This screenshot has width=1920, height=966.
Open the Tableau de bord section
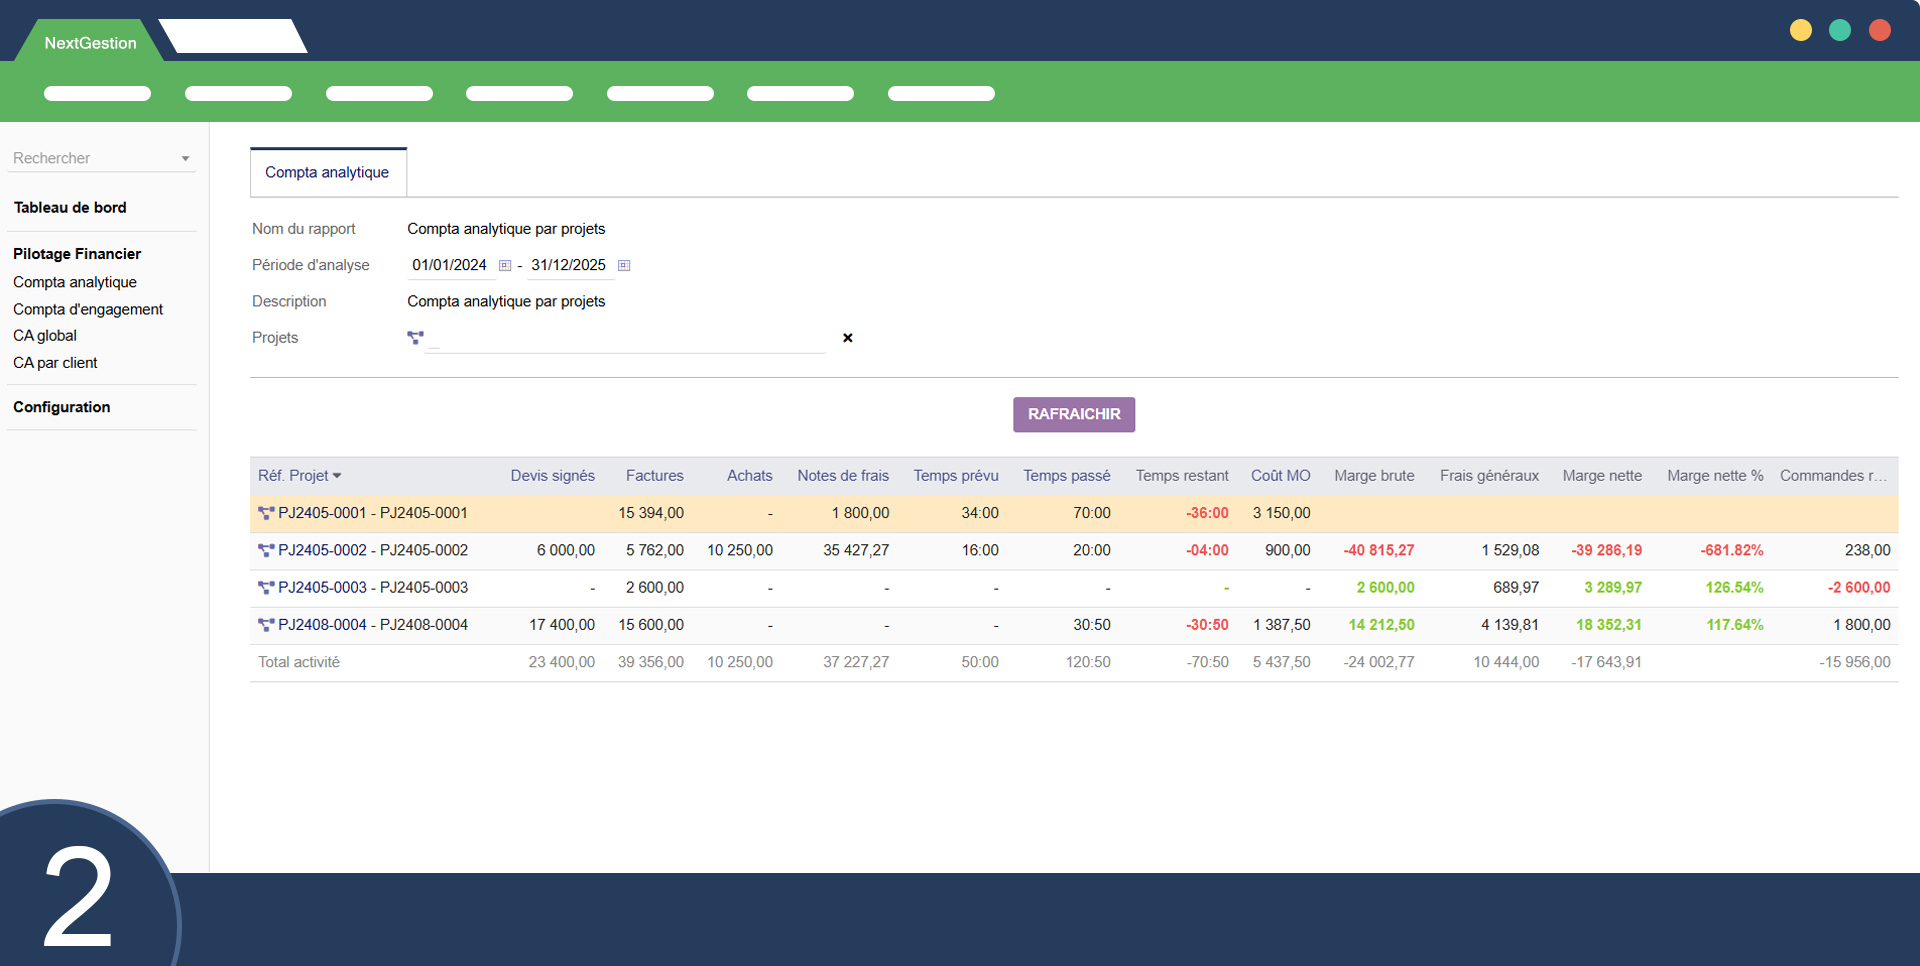(x=70, y=208)
